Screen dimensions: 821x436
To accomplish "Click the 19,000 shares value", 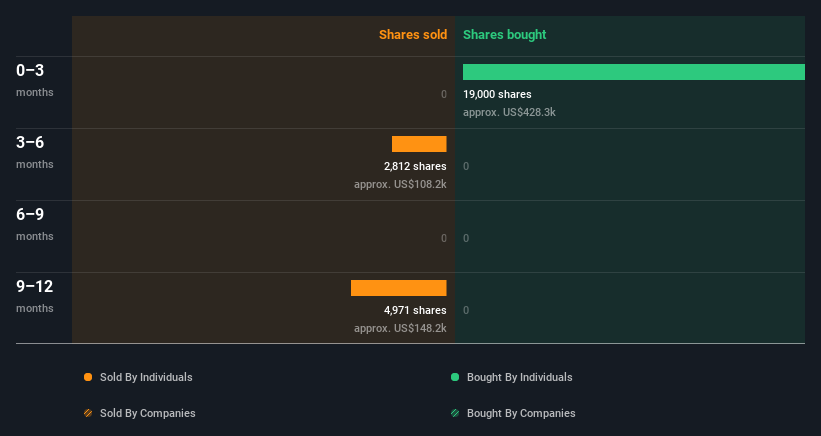I will tap(497, 94).
